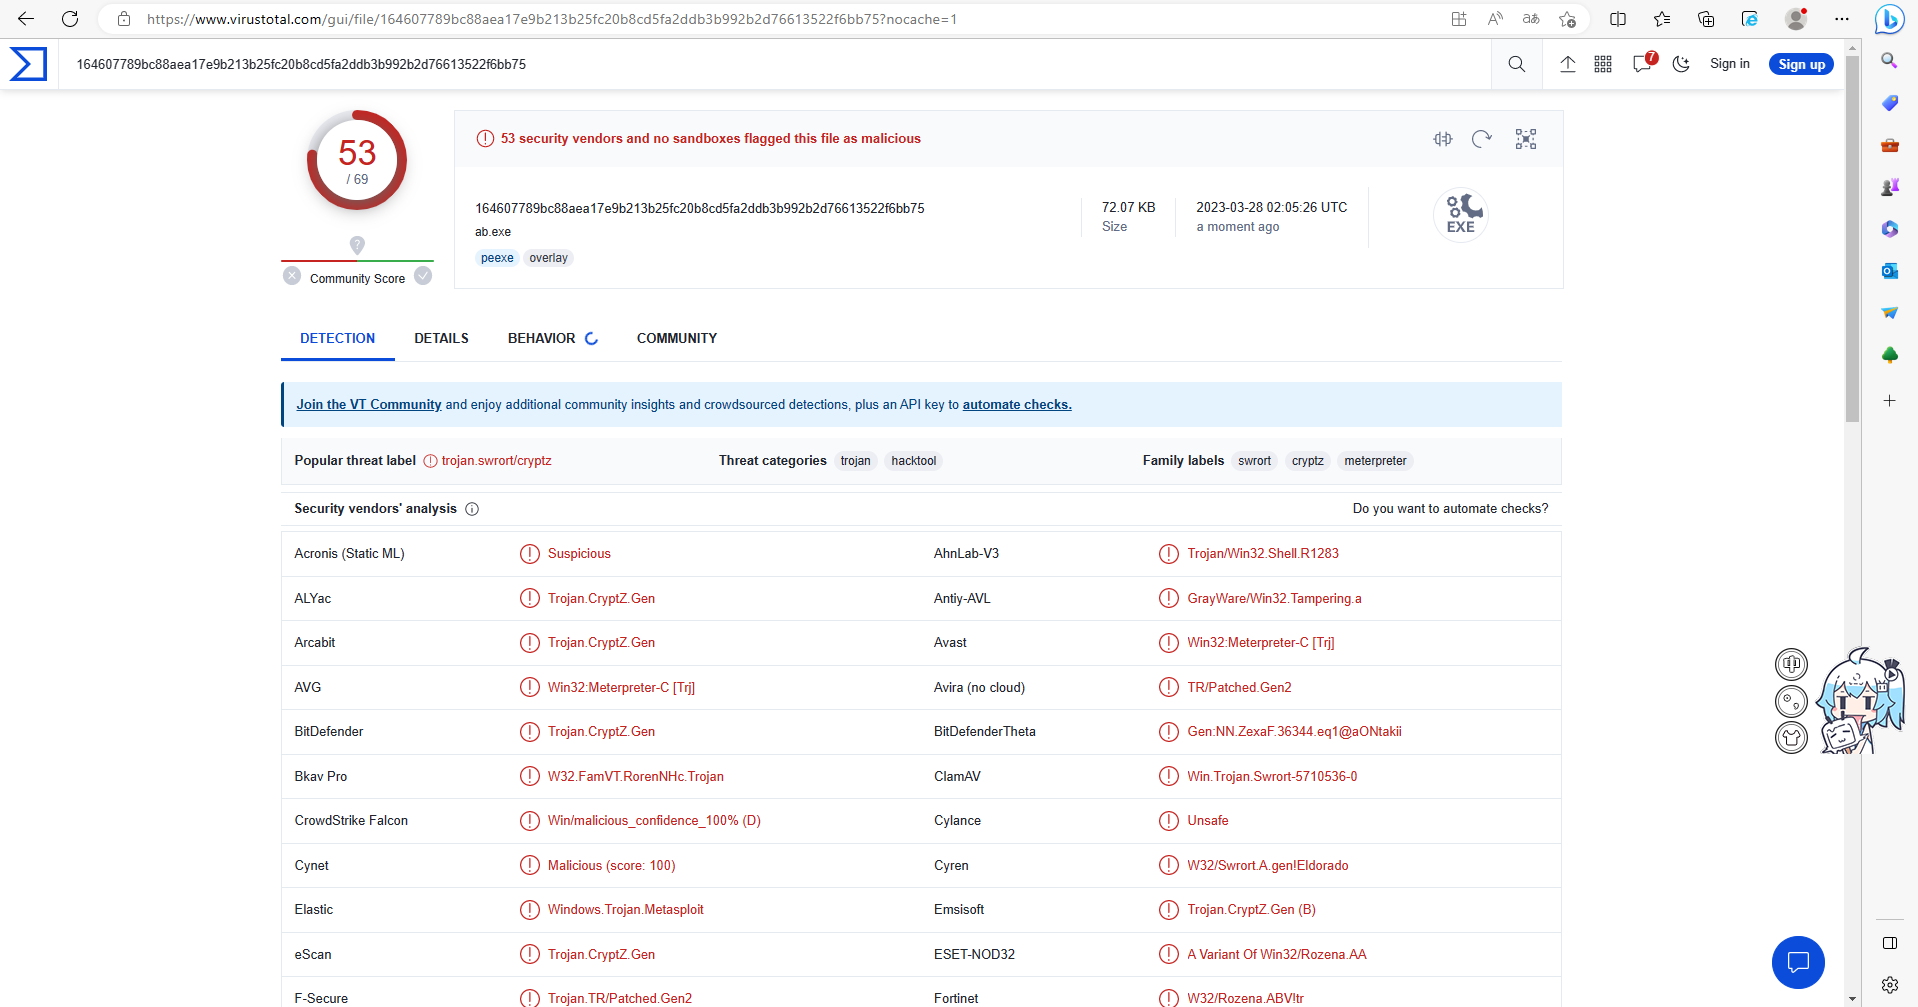Click the upload file icon
The image size is (1918, 1007).
point(1567,64)
